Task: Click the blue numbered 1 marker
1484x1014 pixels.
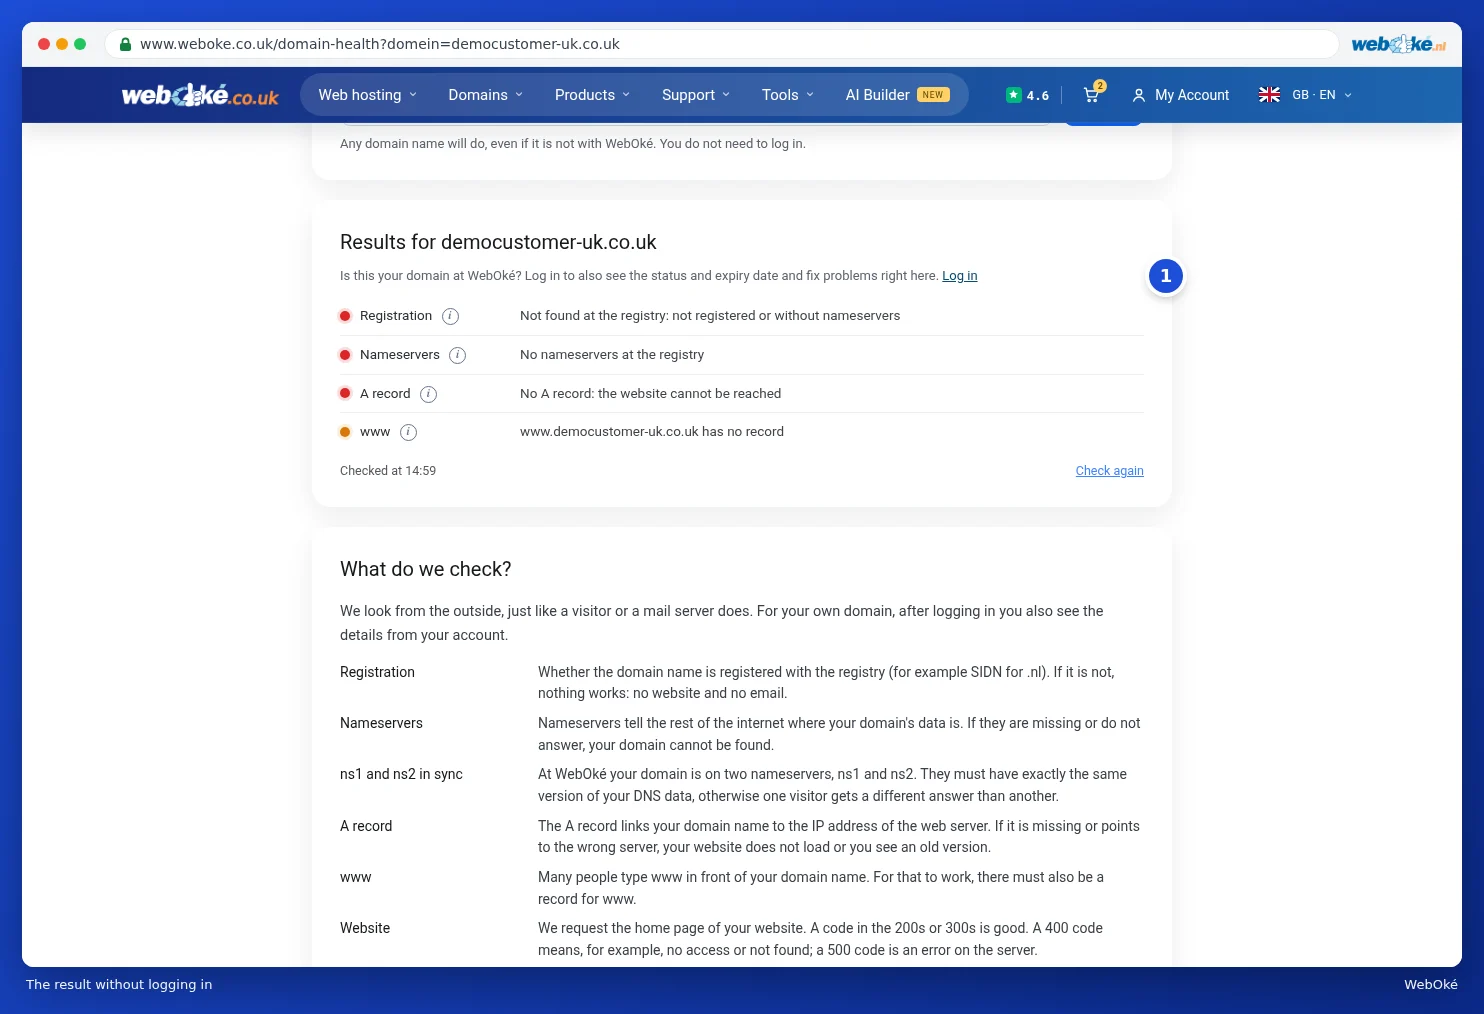Action: point(1165,276)
